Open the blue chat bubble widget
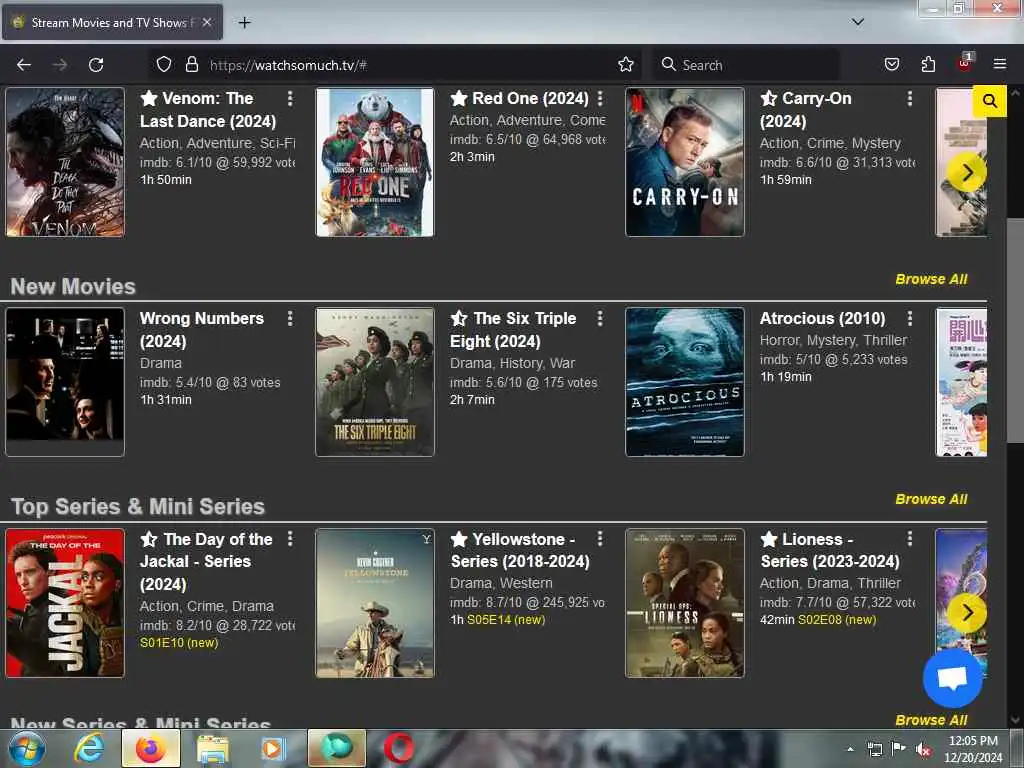1024x768 pixels. (x=952, y=678)
